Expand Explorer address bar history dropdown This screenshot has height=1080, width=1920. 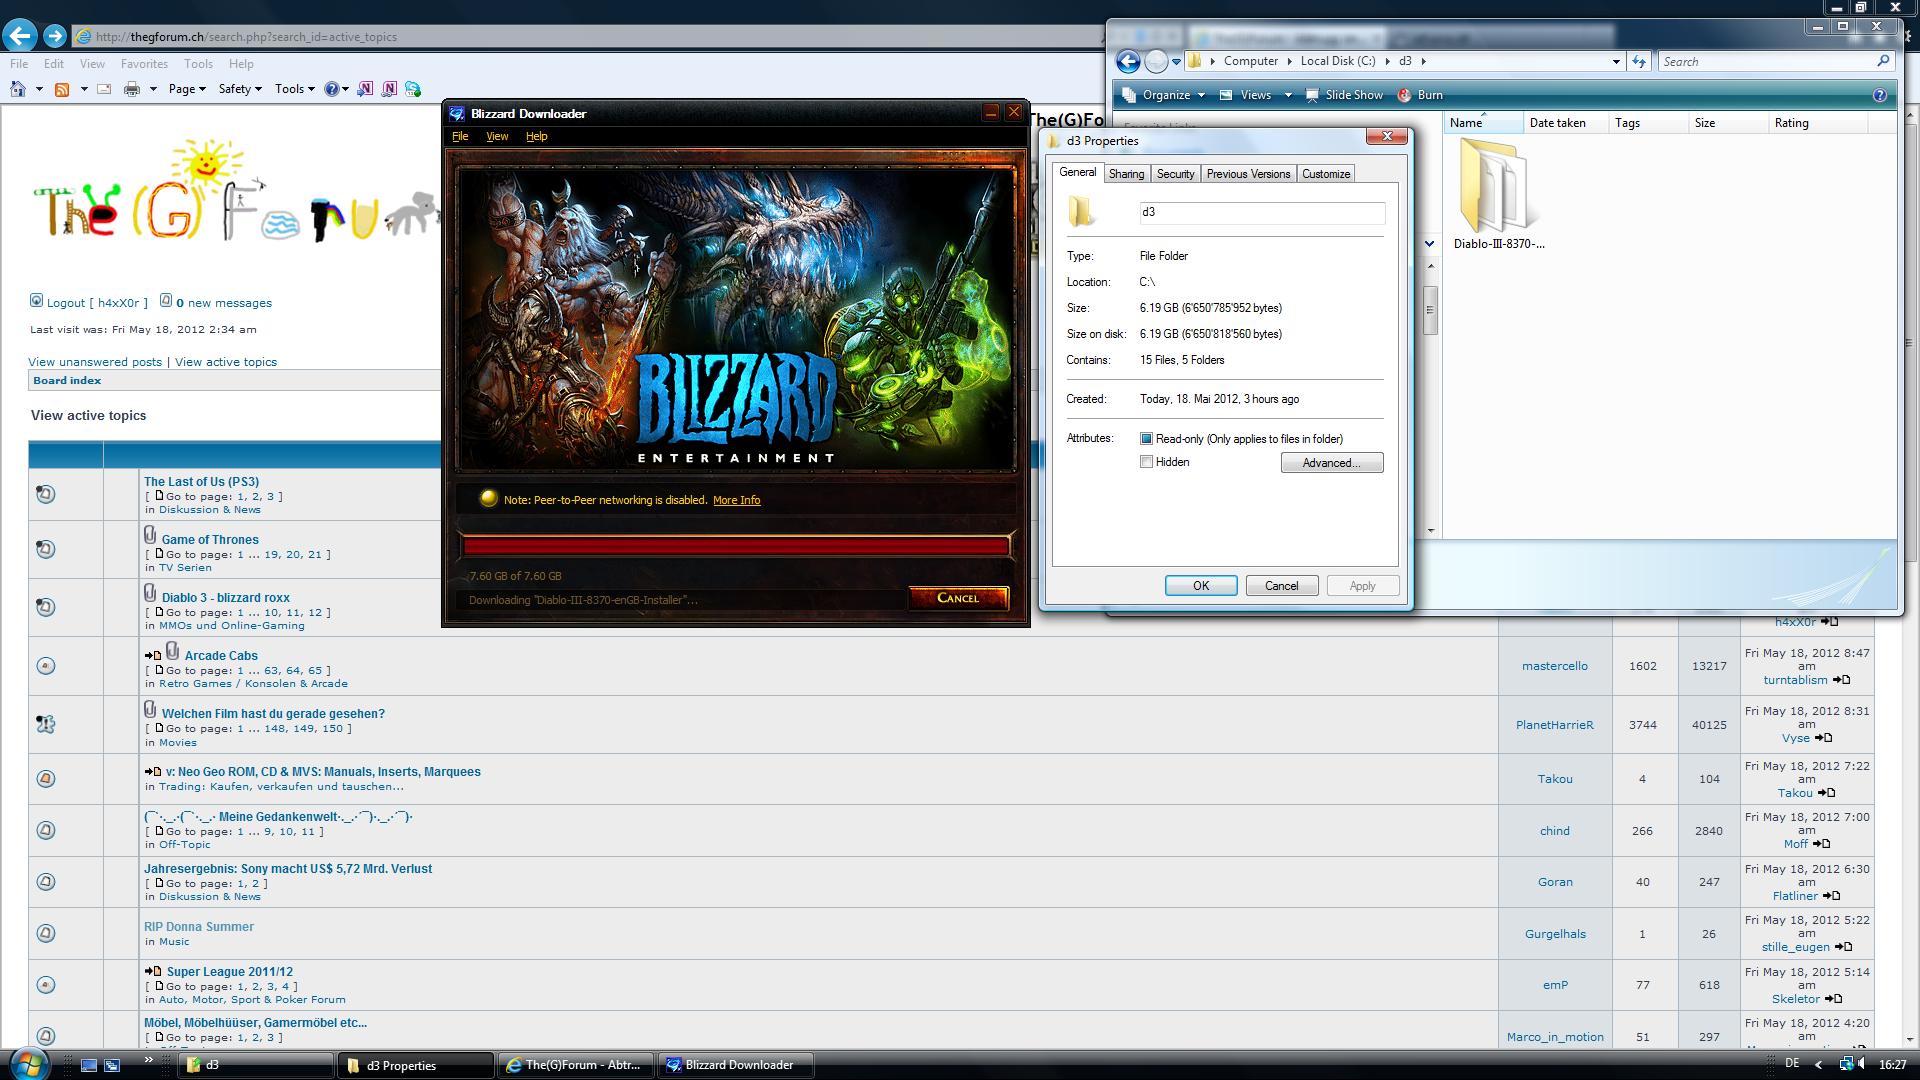1616,61
